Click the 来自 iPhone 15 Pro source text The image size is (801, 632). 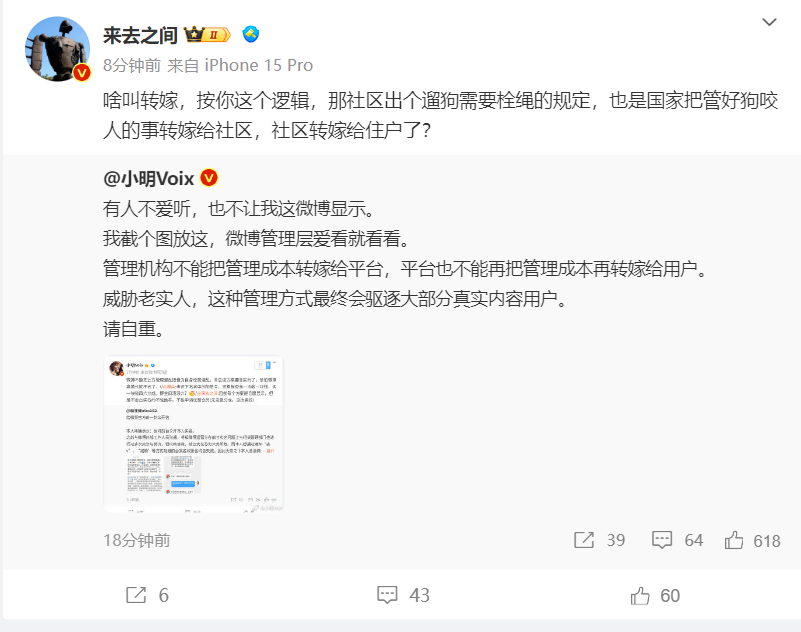pos(240,65)
